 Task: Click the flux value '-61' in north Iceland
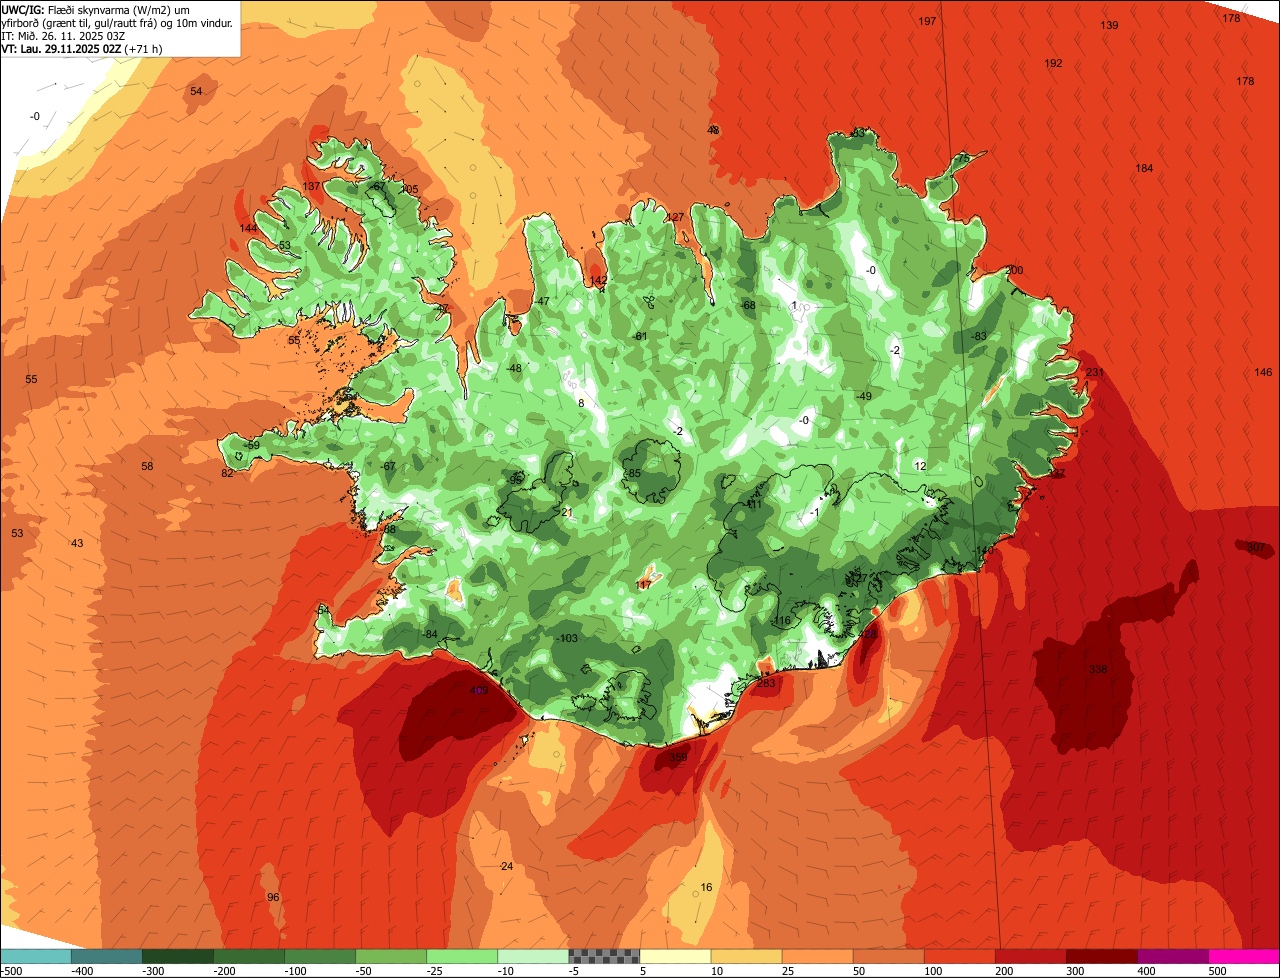coord(640,337)
